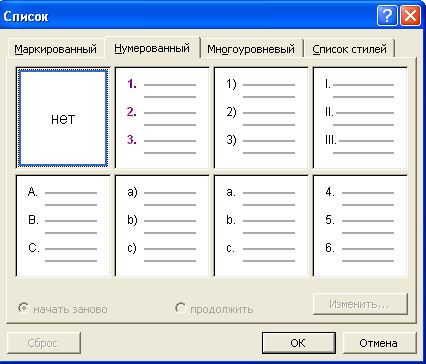The width and height of the screenshot is (426, 364).
Task: Select the "нет" numbering thumbnail
Action: click(x=63, y=118)
